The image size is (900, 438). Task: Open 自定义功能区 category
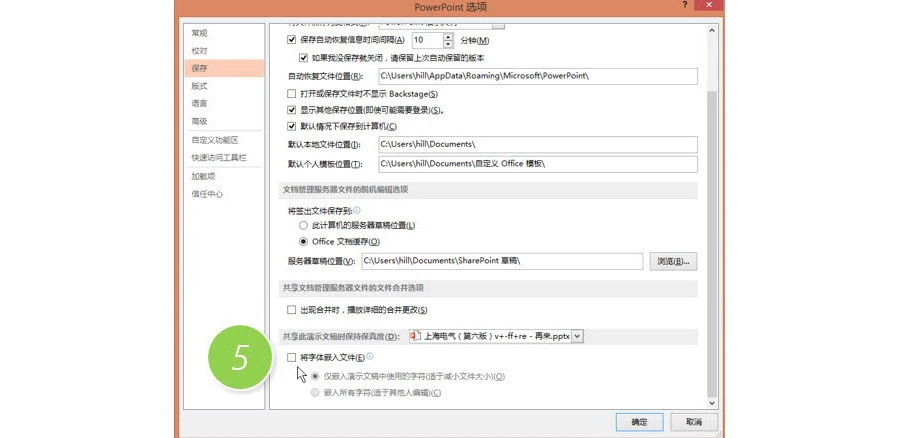tap(224, 140)
